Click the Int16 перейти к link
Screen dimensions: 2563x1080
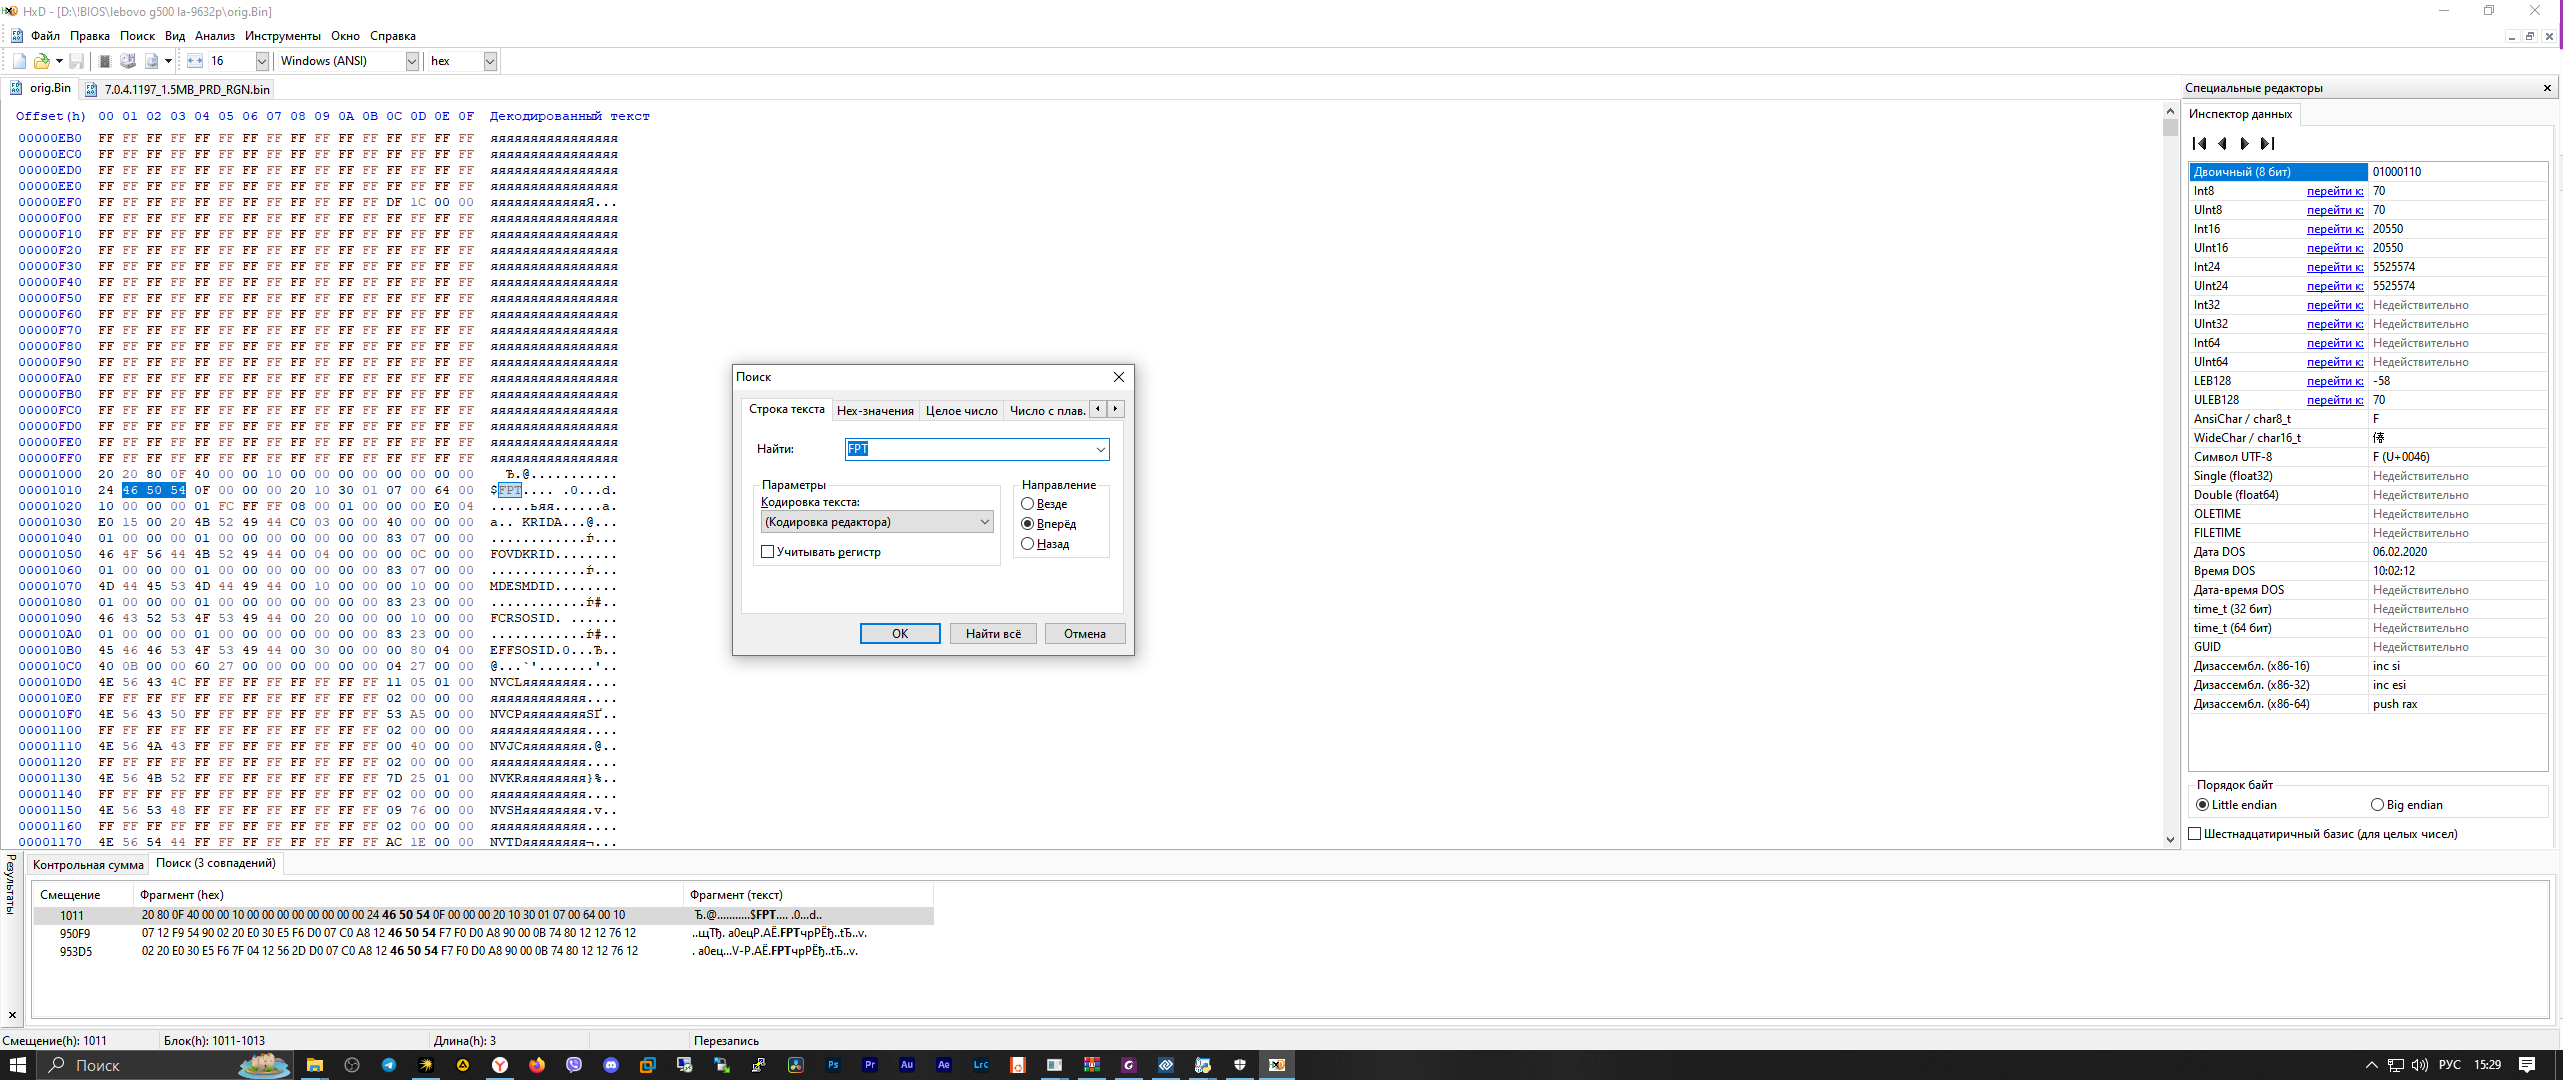pyautogui.click(x=2334, y=229)
